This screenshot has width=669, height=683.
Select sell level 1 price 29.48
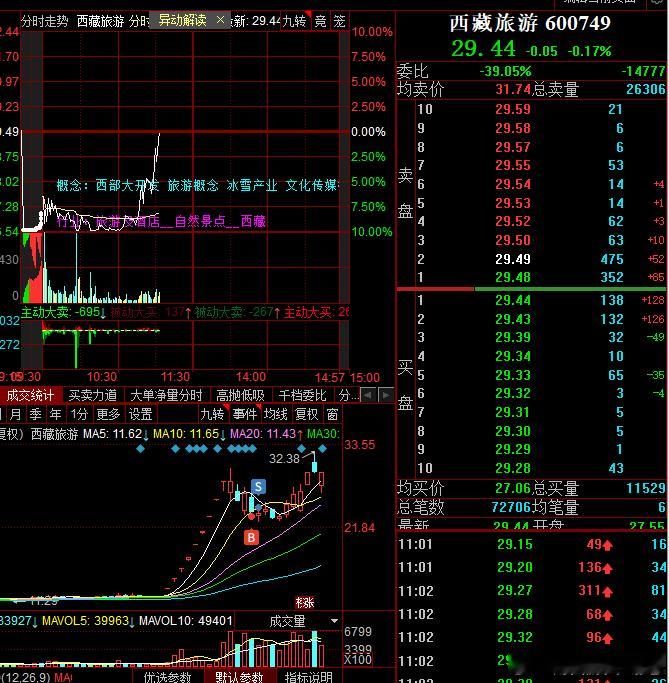coord(513,277)
